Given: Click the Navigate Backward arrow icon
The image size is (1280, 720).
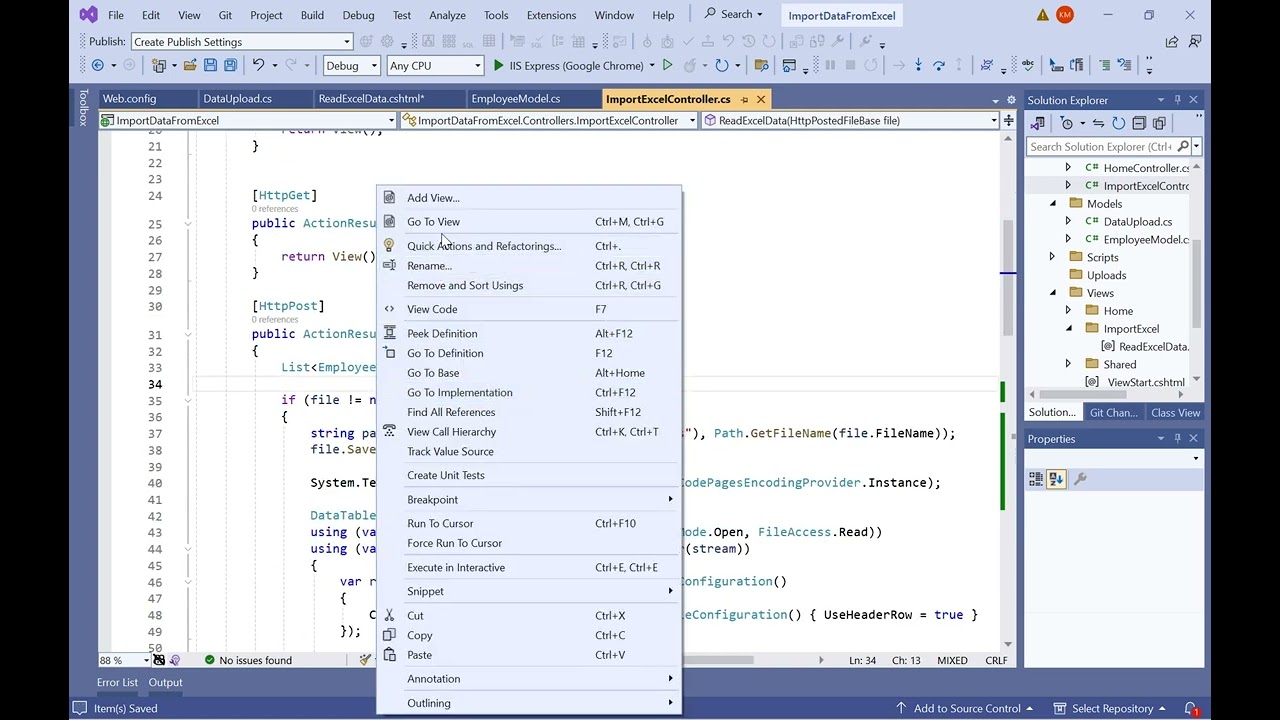Looking at the screenshot, I should [x=97, y=65].
